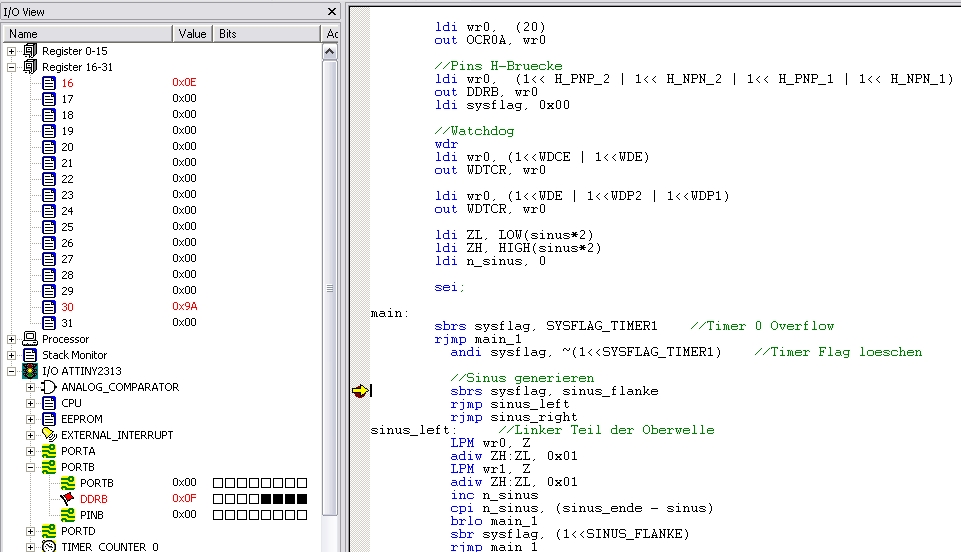Click the Value column header
The image size is (961, 552).
pyautogui.click(x=192, y=34)
